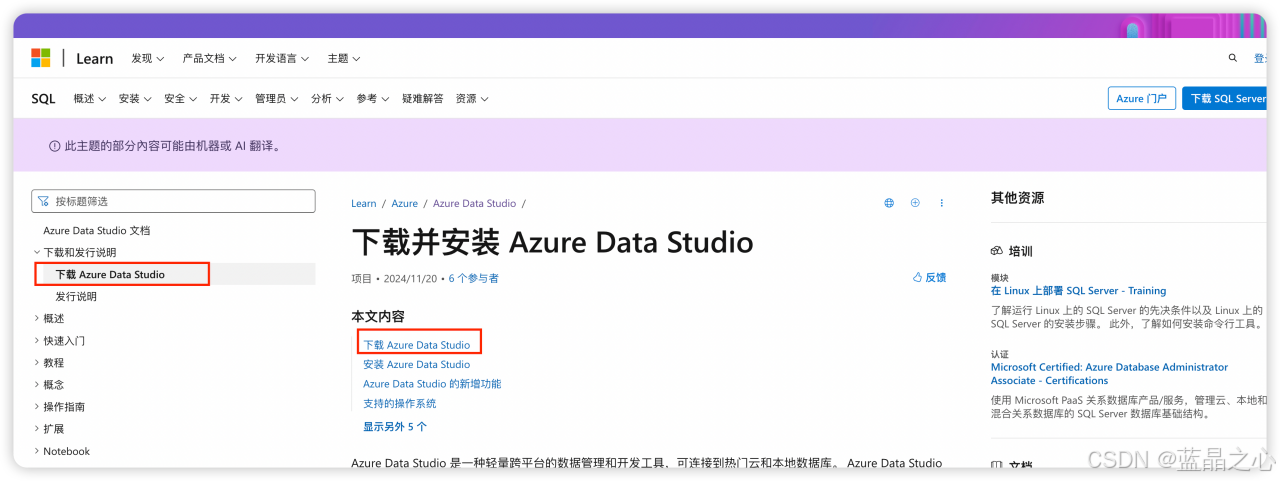Jump to 下载 Azure Data Studio section link
Image resolution: width=1280 pixels, height=481 pixels.
pyautogui.click(x=416, y=345)
